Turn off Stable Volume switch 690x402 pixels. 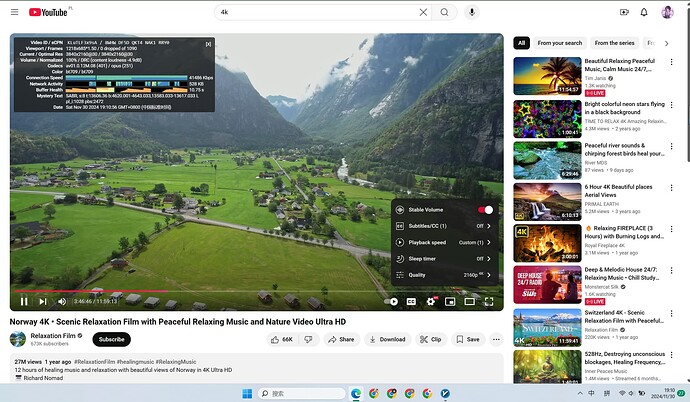click(486, 210)
